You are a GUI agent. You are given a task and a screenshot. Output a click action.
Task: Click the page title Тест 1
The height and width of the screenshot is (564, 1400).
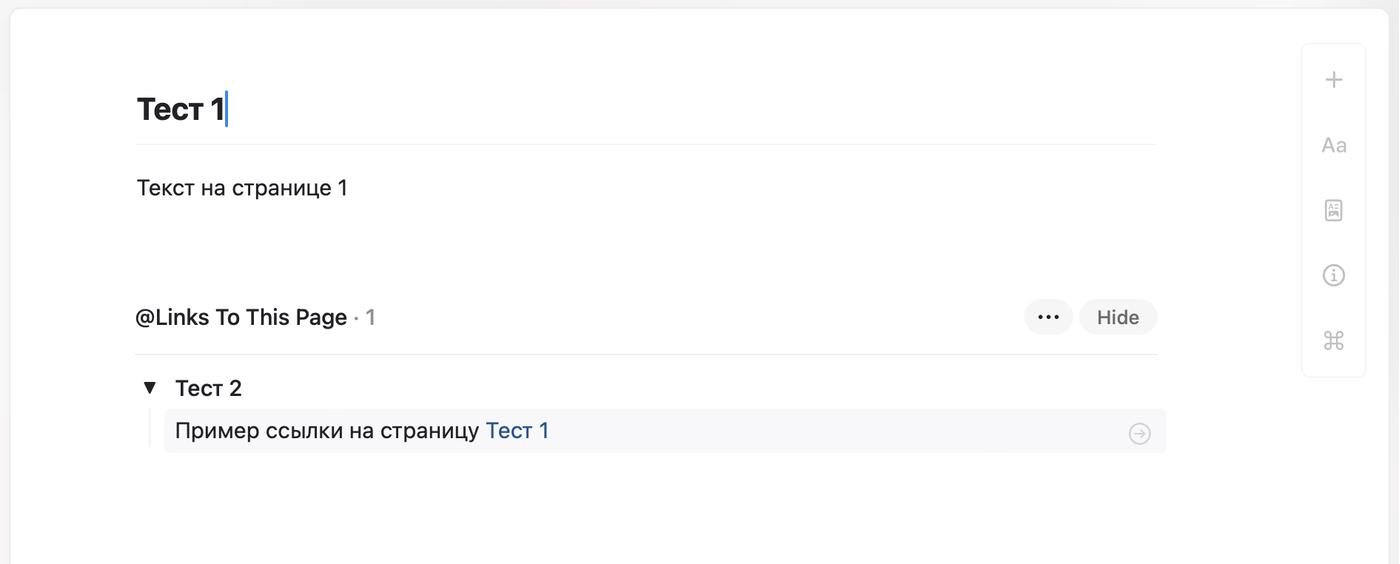point(180,109)
